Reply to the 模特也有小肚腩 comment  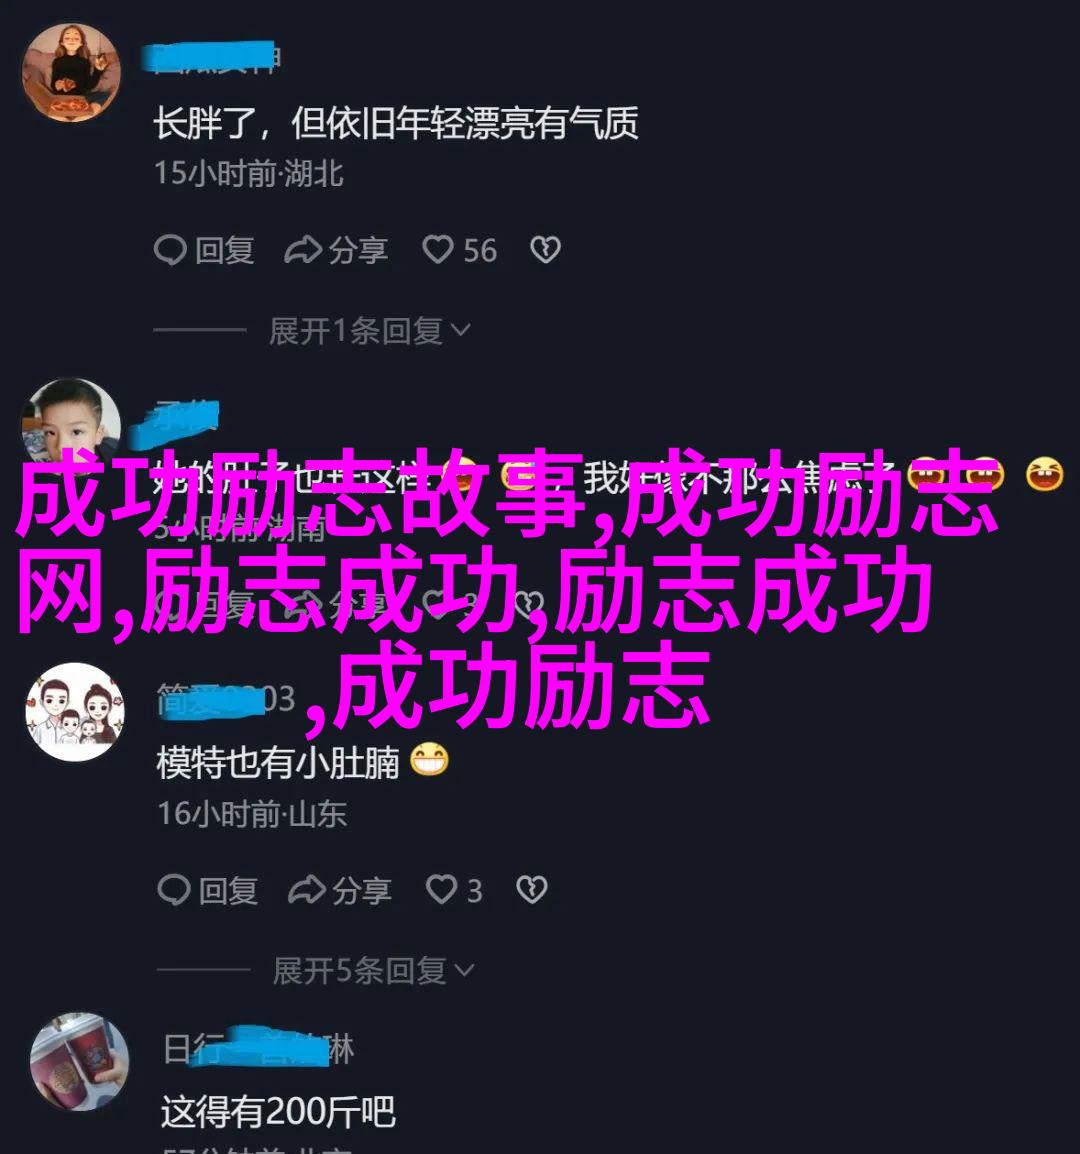(x=208, y=891)
